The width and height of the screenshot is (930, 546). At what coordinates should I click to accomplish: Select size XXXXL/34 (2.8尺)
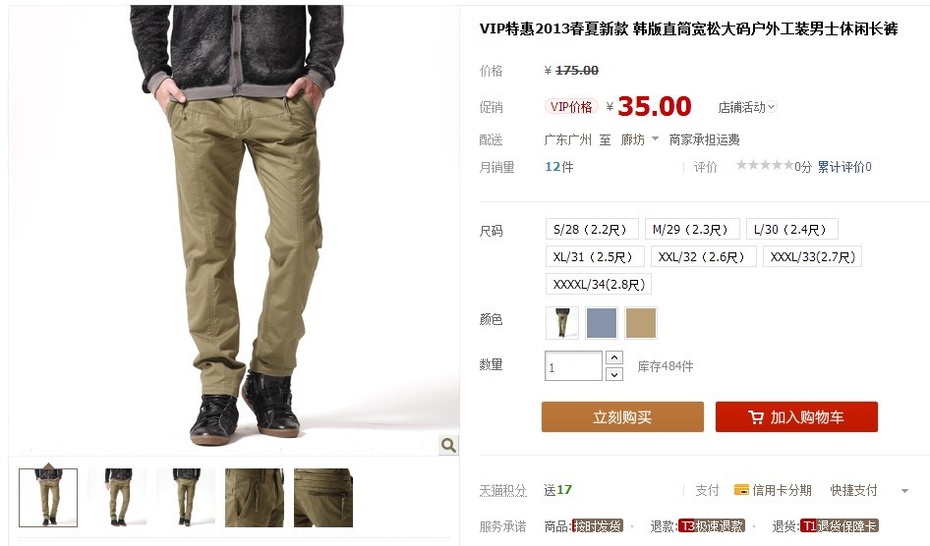coord(598,284)
